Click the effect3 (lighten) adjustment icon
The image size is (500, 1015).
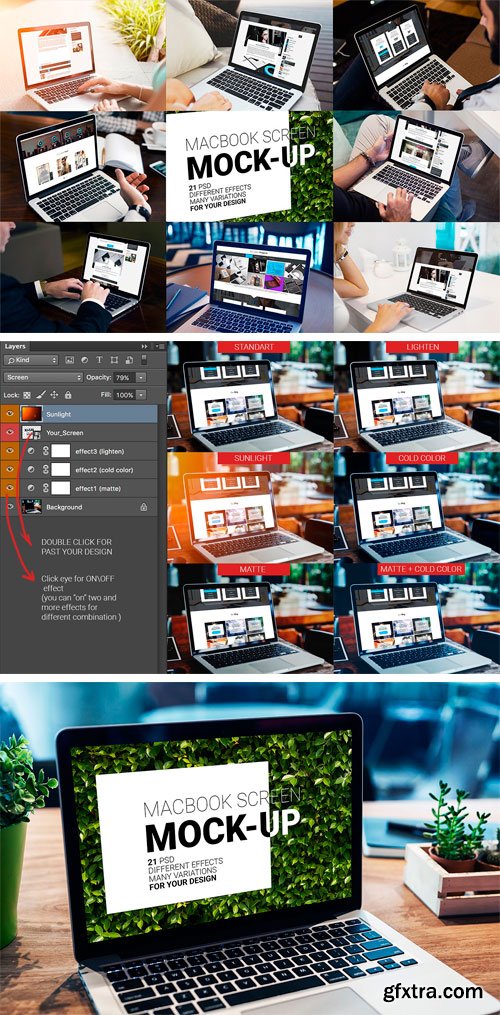click(x=31, y=451)
